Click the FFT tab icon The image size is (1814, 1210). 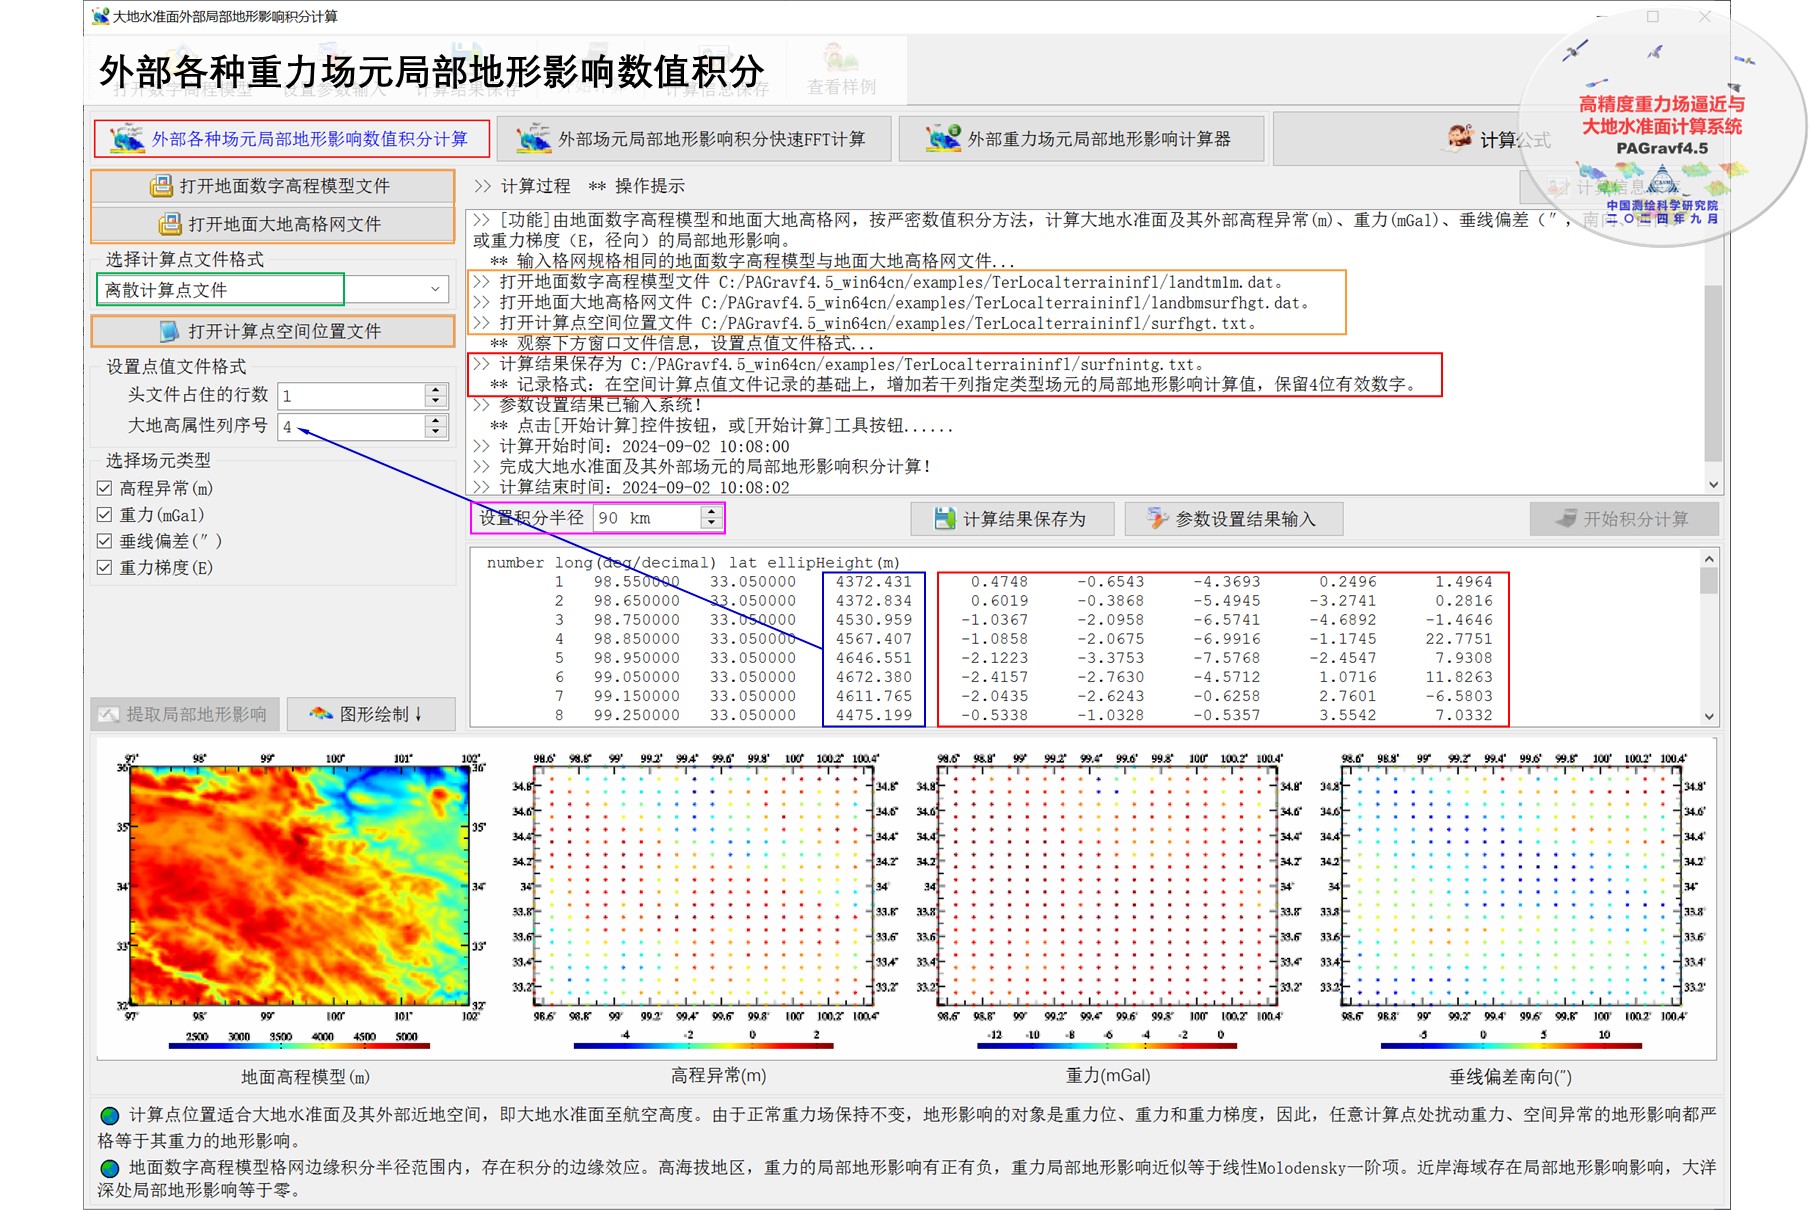pyautogui.click(x=533, y=139)
